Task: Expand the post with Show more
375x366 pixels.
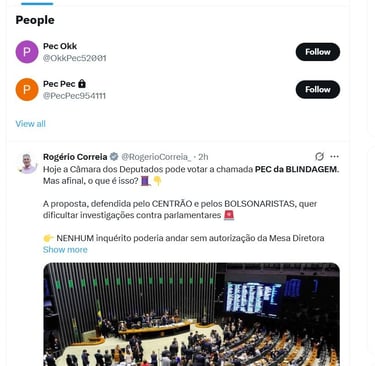Action: tap(65, 250)
